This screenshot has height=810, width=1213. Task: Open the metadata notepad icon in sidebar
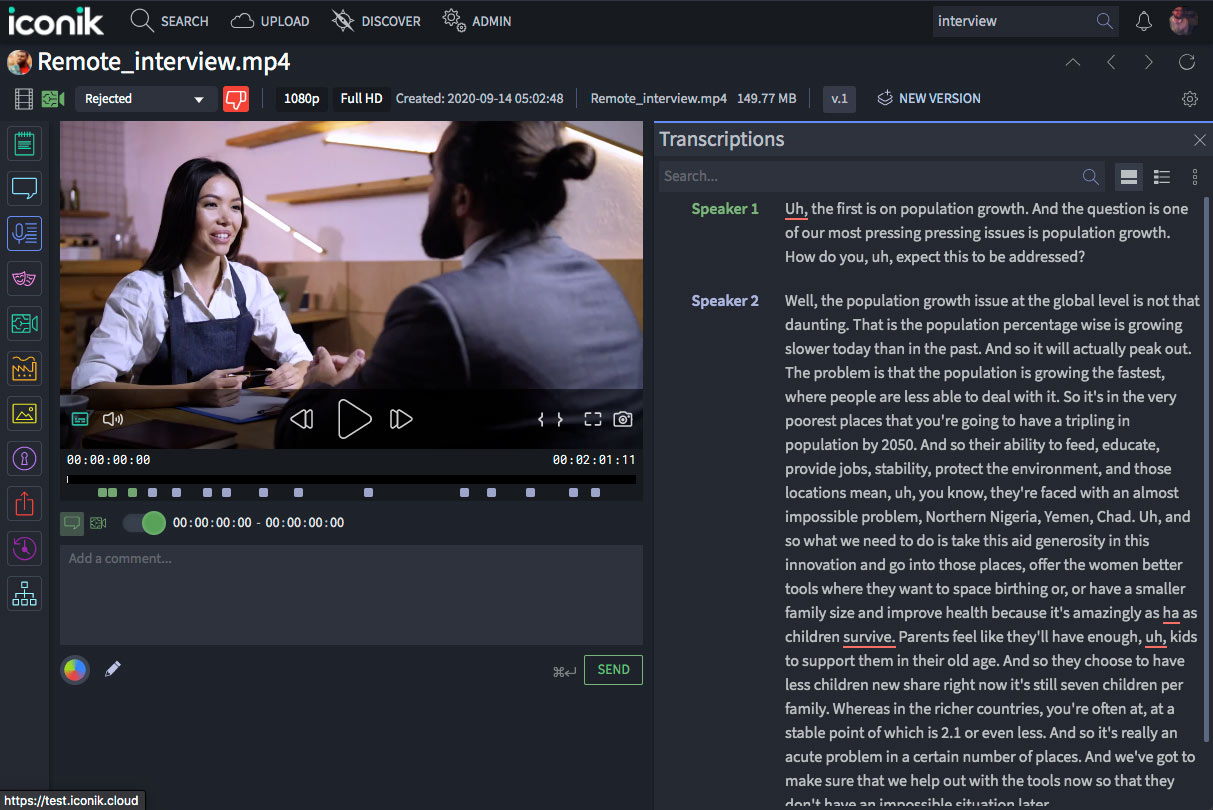(x=24, y=143)
